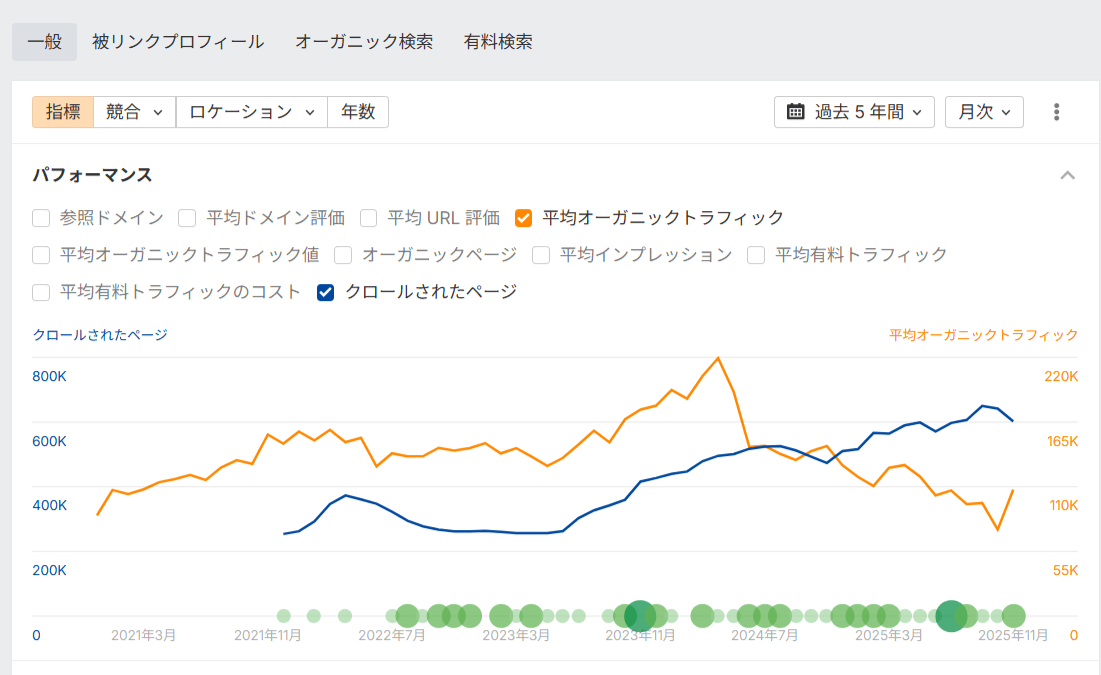The height and width of the screenshot is (675, 1101).
Task: Open the 月次 interval dropdown
Action: 984,112
